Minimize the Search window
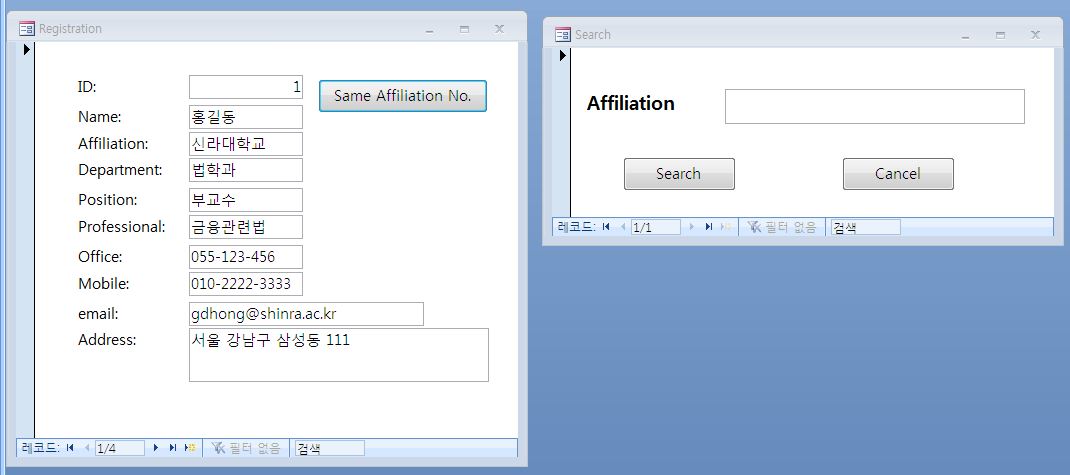Image resolution: width=1070 pixels, height=475 pixels. pyautogui.click(x=966, y=35)
